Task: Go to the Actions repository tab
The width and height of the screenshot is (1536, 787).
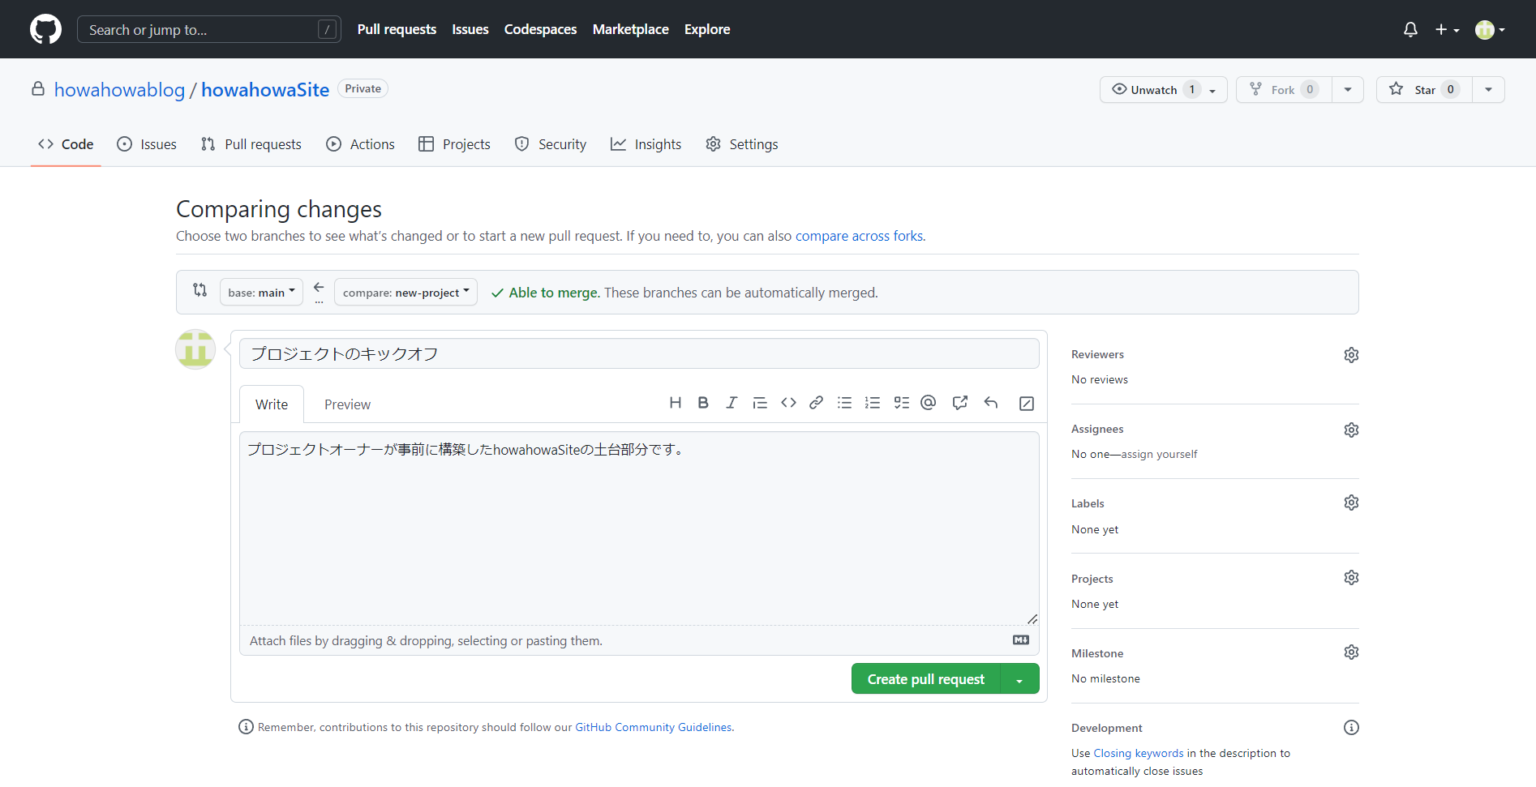Action: click(361, 145)
